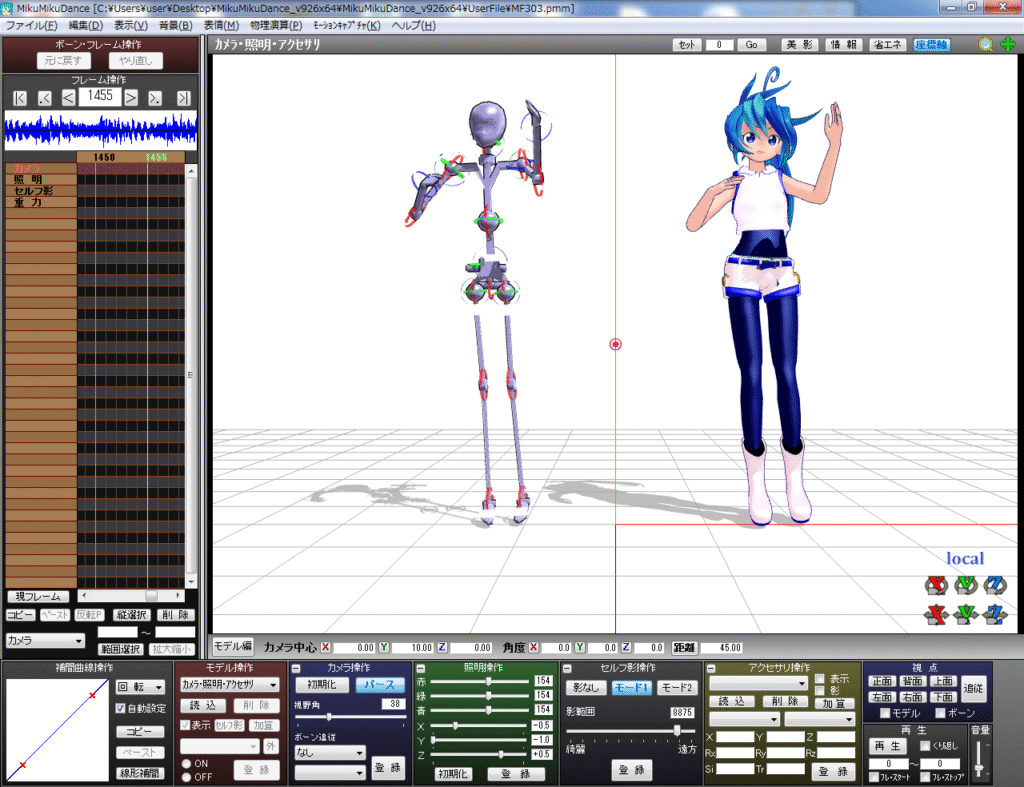Open the 物理演算(P) menu

pos(276,25)
